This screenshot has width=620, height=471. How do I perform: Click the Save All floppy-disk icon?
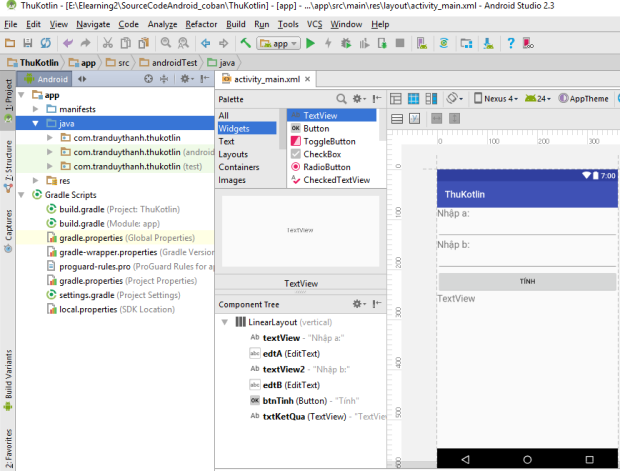tap(27, 43)
